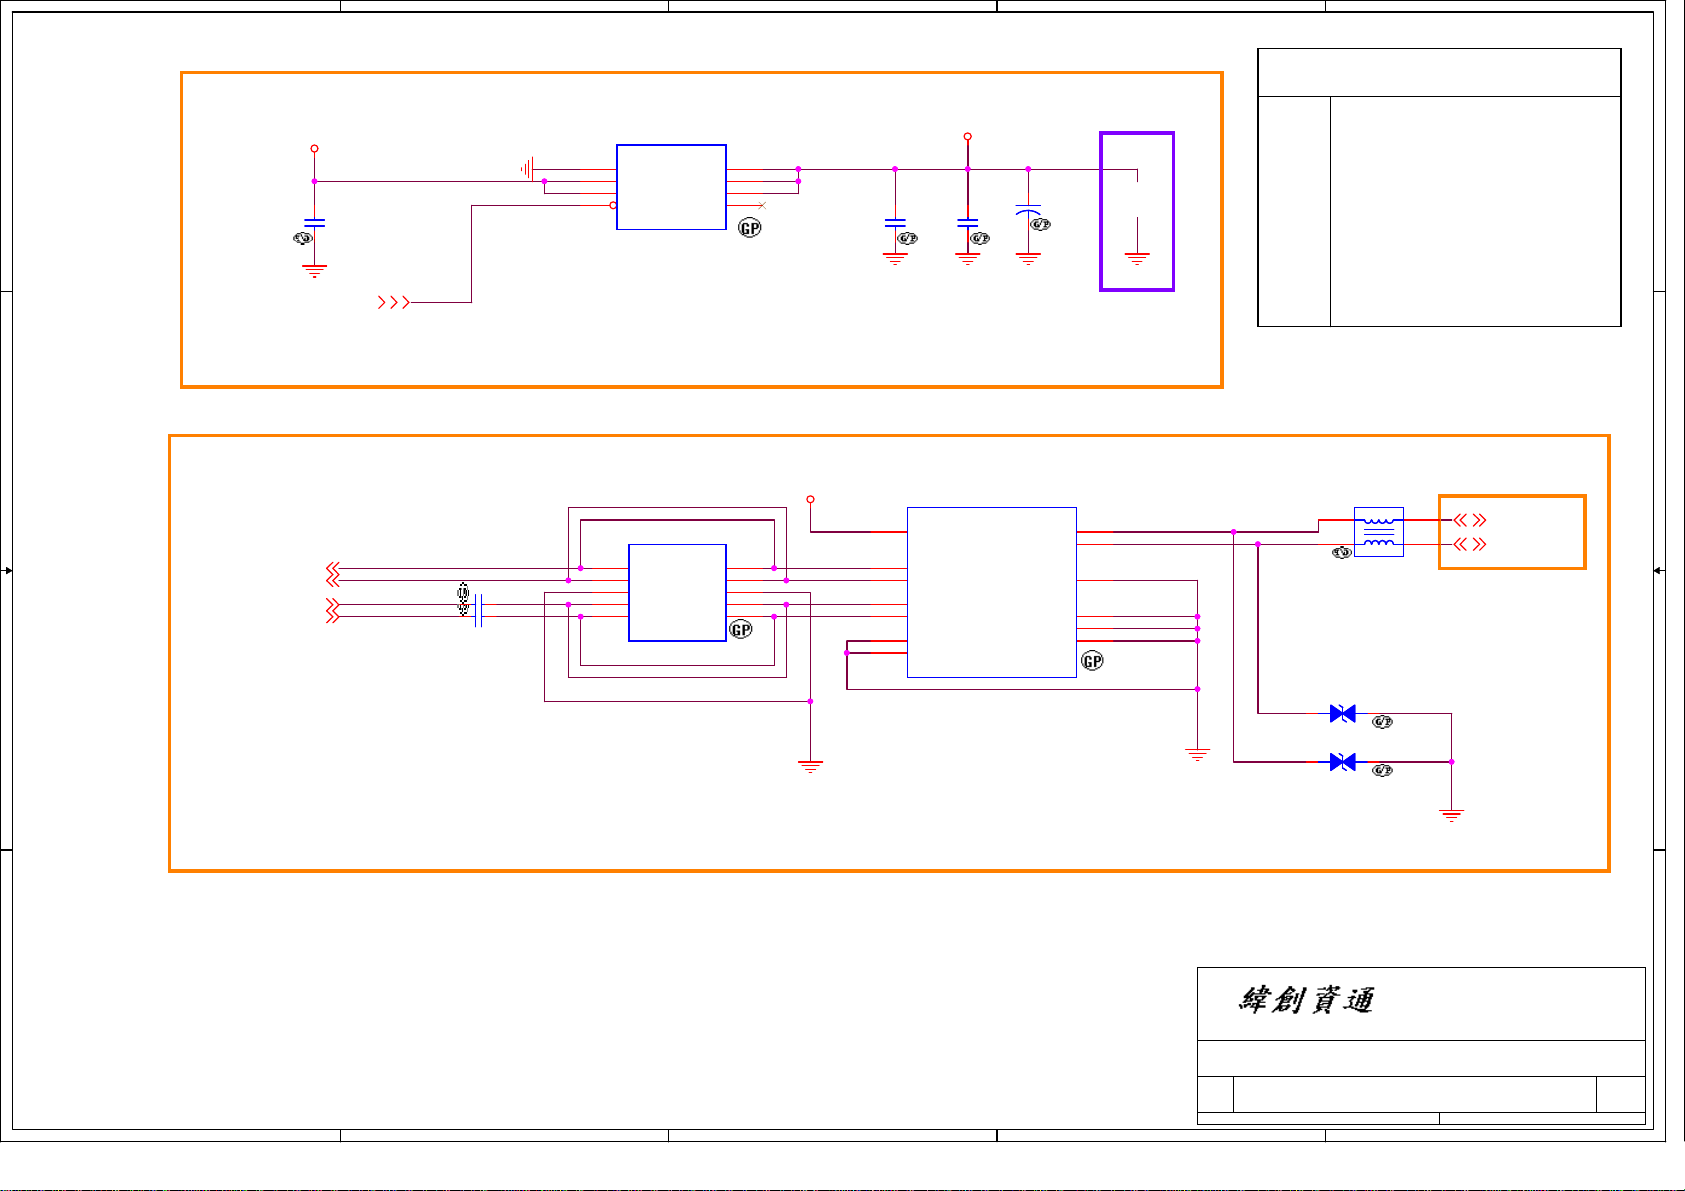
Task: Click the 緯創資通 logo in title block
Action: point(1306,999)
